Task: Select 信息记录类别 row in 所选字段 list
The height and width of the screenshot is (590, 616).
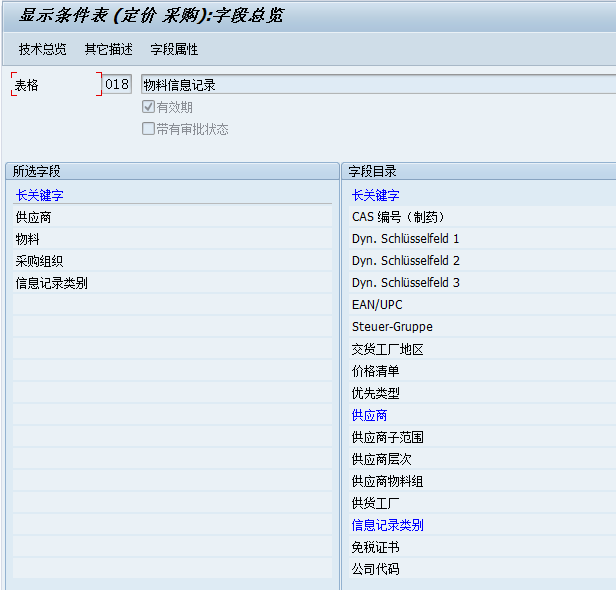Action: (x=172, y=283)
